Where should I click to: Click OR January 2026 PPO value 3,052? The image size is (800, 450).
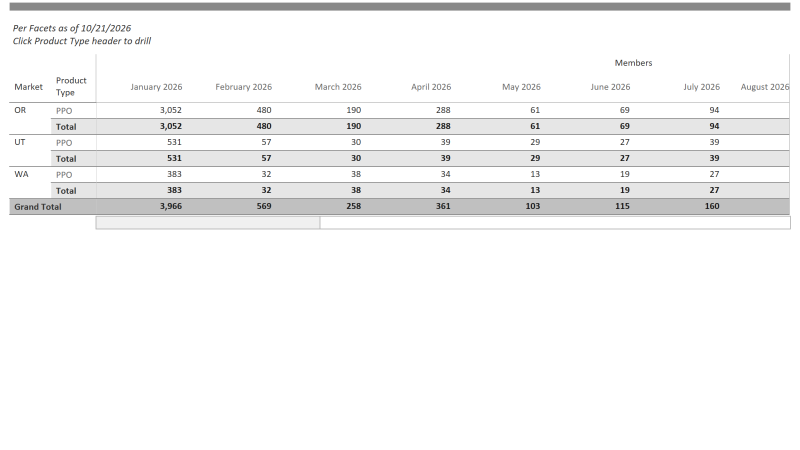tap(170, 110)
